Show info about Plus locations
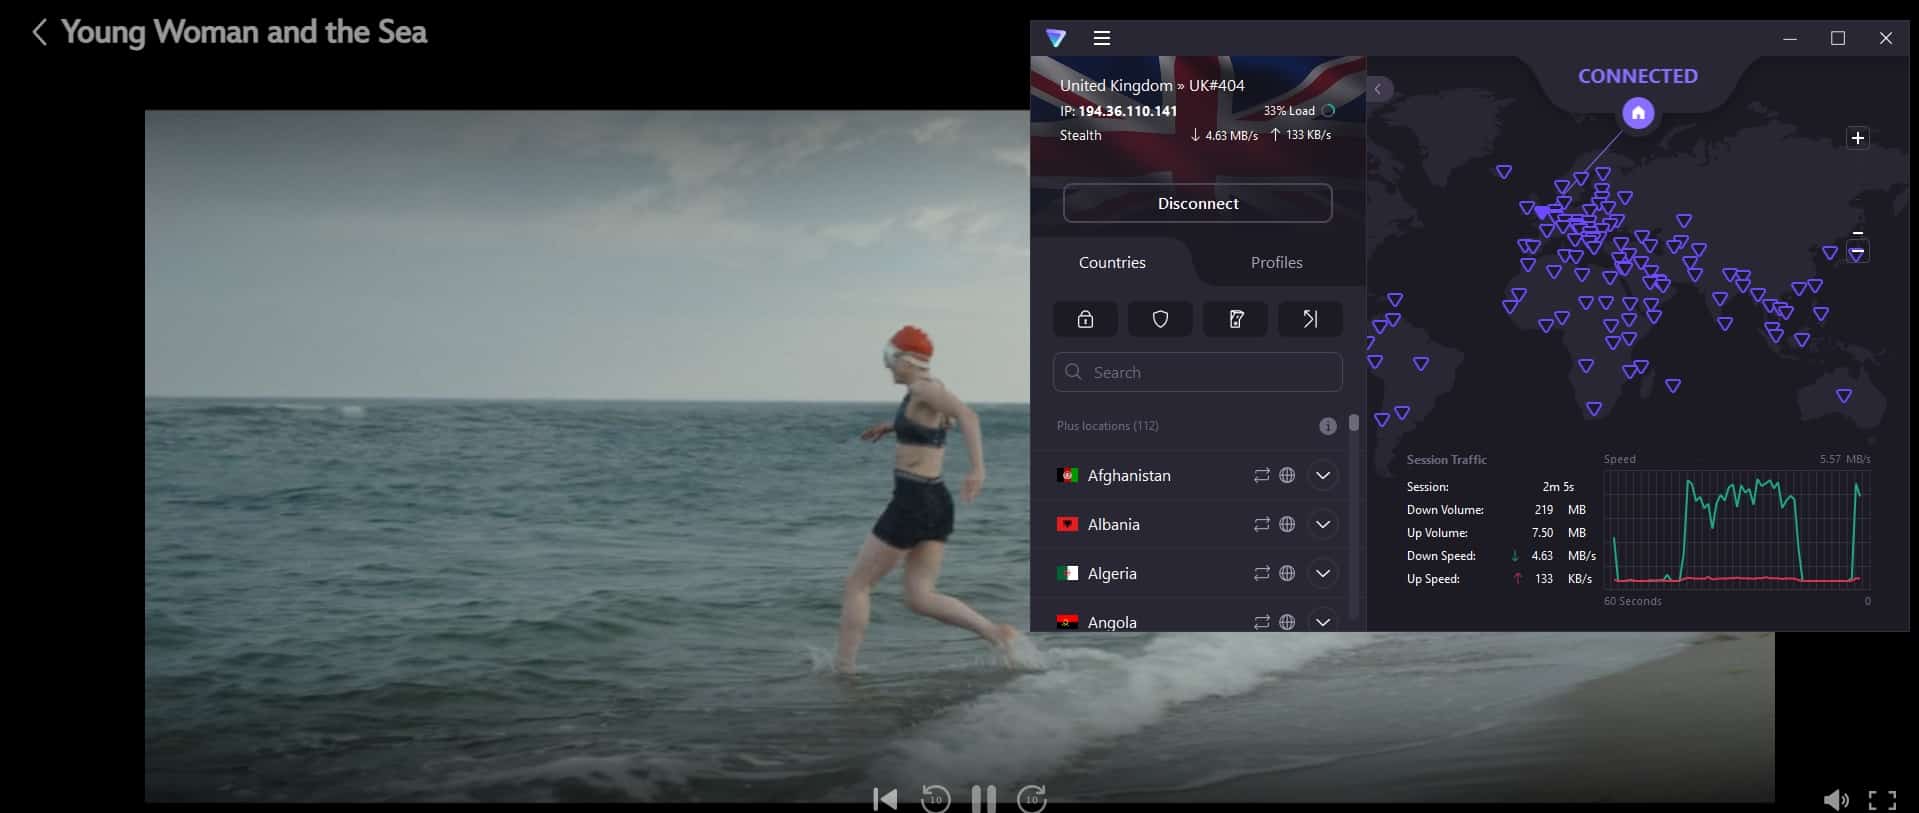This screenshot has width=1919, height=813. tap(1327, 426)
